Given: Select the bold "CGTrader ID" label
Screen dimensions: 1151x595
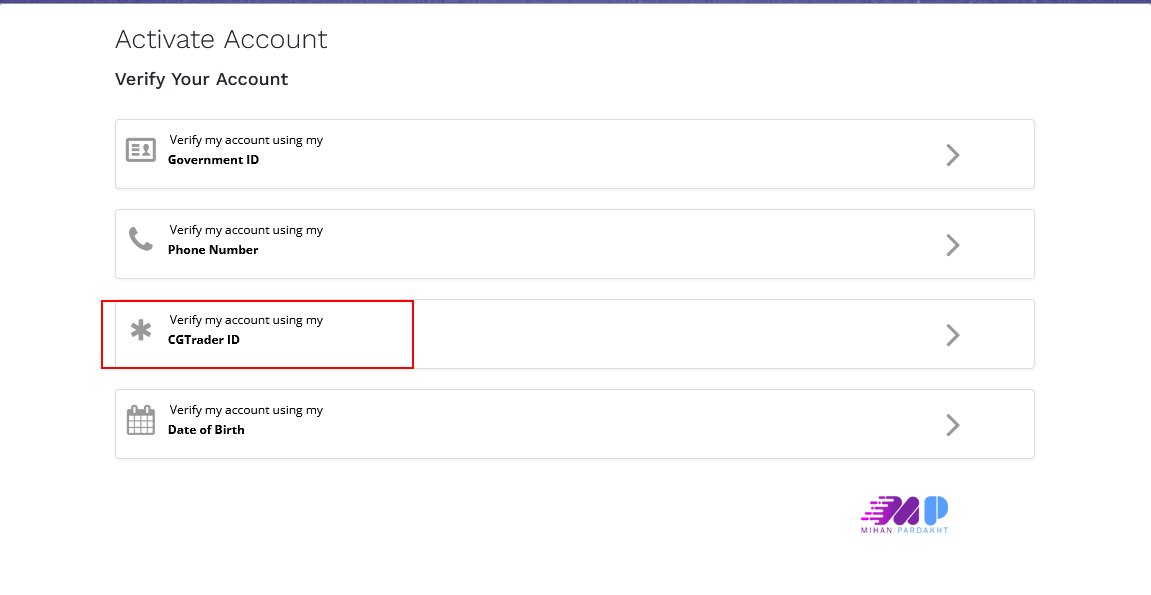Looking at the screenshot, I should coord(204,340).
